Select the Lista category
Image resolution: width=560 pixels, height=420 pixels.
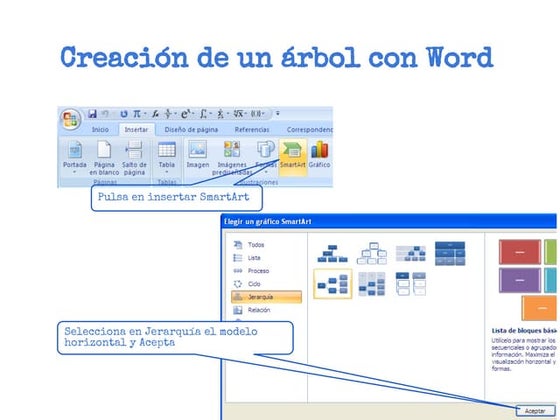[x=254, y=258]
